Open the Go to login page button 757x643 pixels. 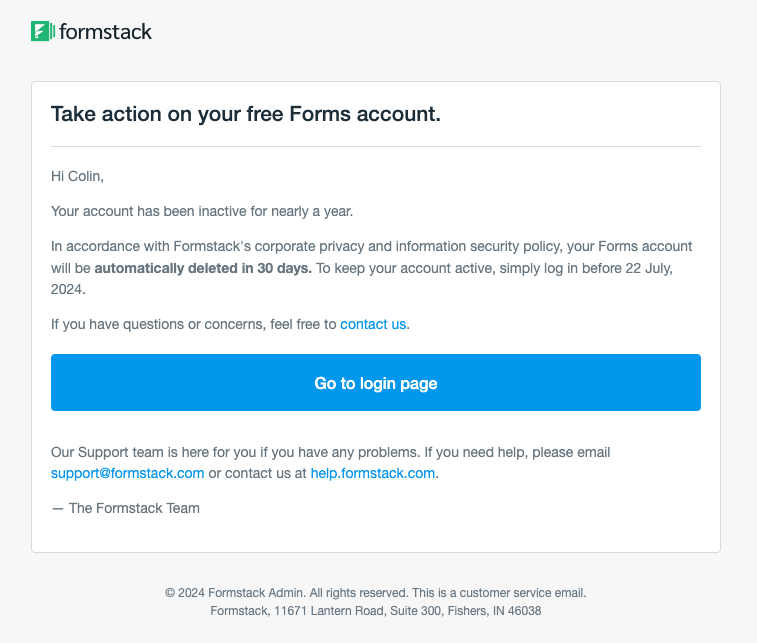pos(375,383)
